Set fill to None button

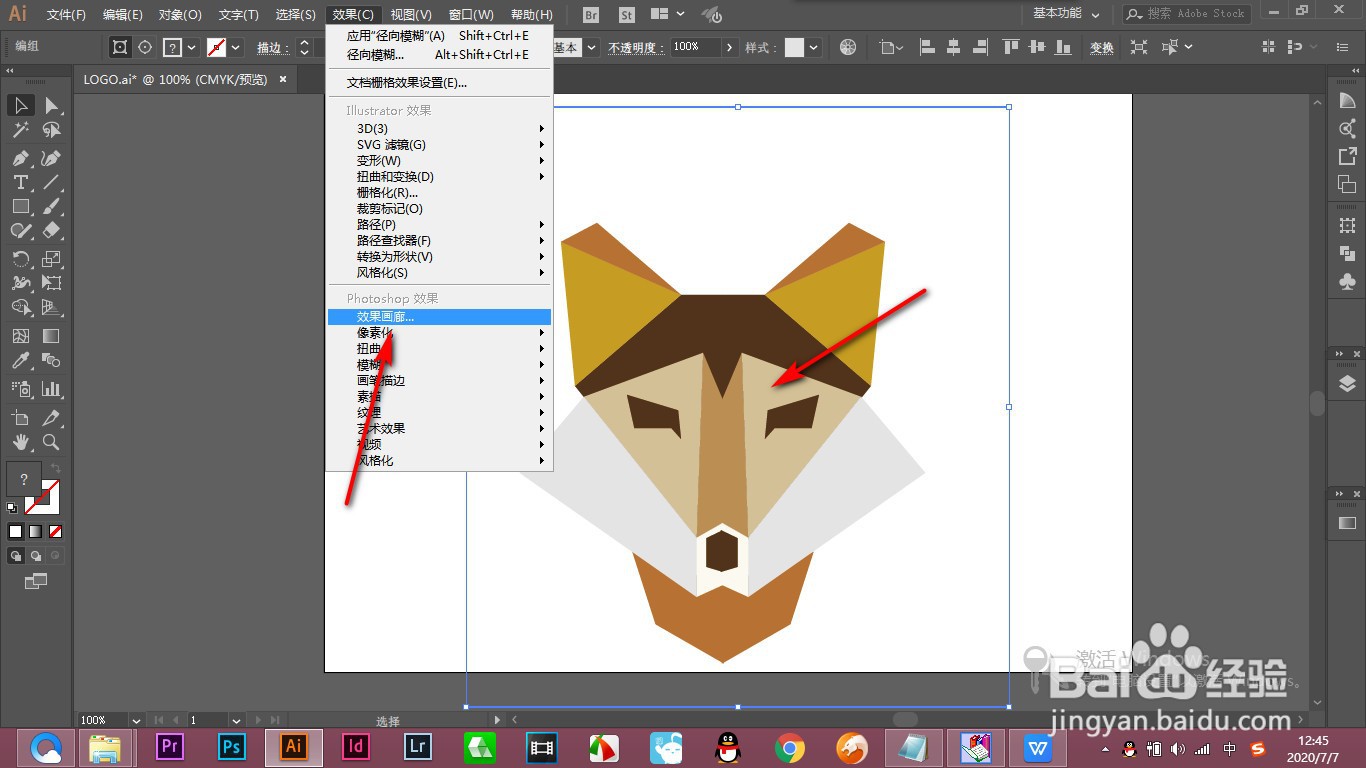(56, 532)
